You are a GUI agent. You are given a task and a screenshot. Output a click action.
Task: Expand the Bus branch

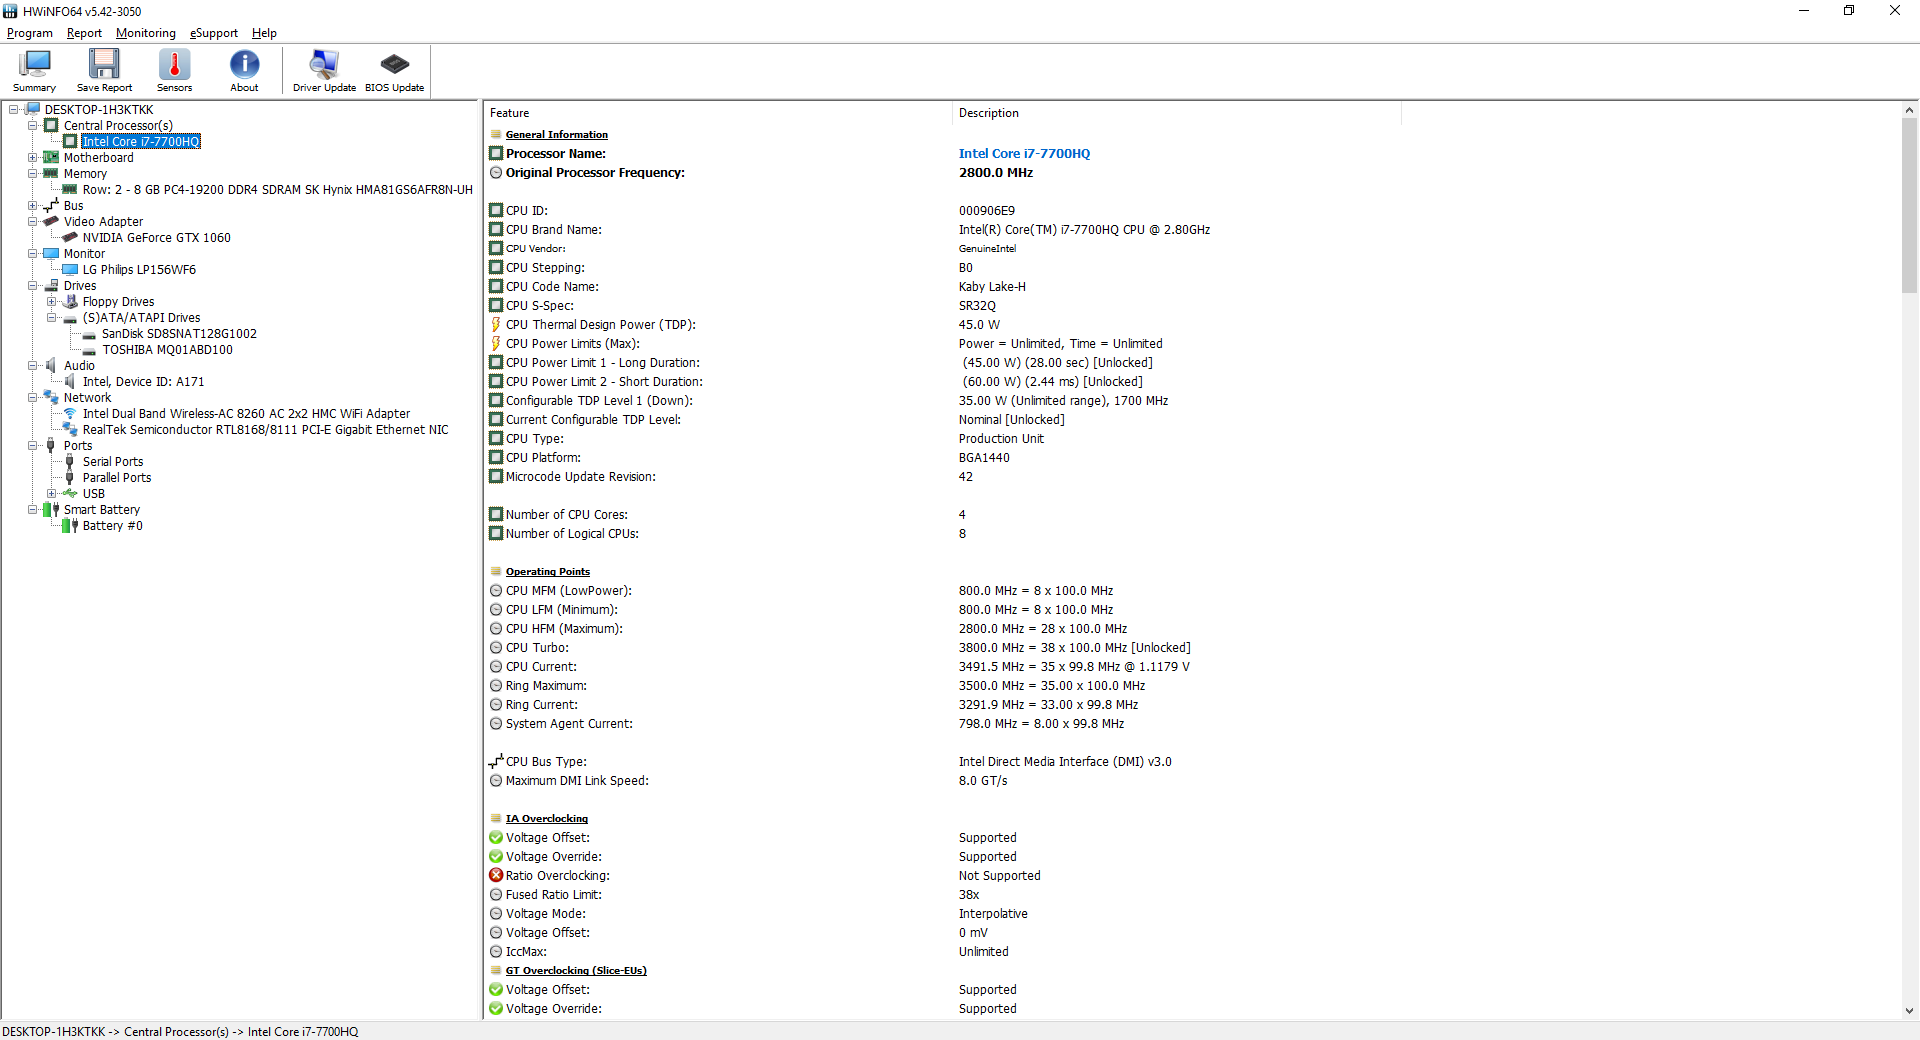point(32,205)
